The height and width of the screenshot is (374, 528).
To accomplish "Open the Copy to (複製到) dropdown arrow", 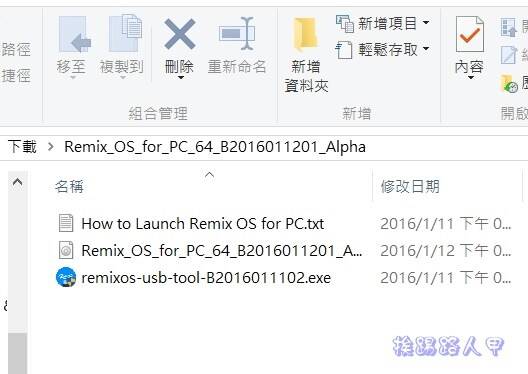I will (x=123, y=78).
